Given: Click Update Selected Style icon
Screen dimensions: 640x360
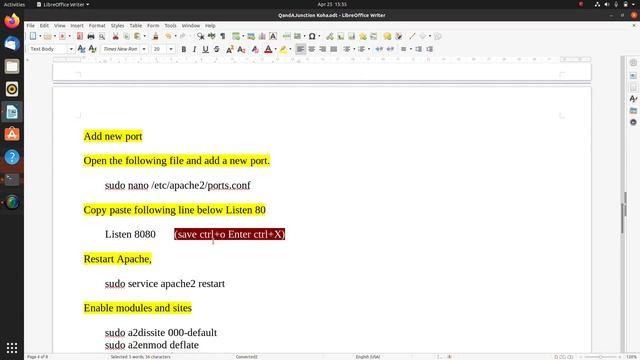Looking at the screenshot, I should pyautogui.click(x=82, y=49).
